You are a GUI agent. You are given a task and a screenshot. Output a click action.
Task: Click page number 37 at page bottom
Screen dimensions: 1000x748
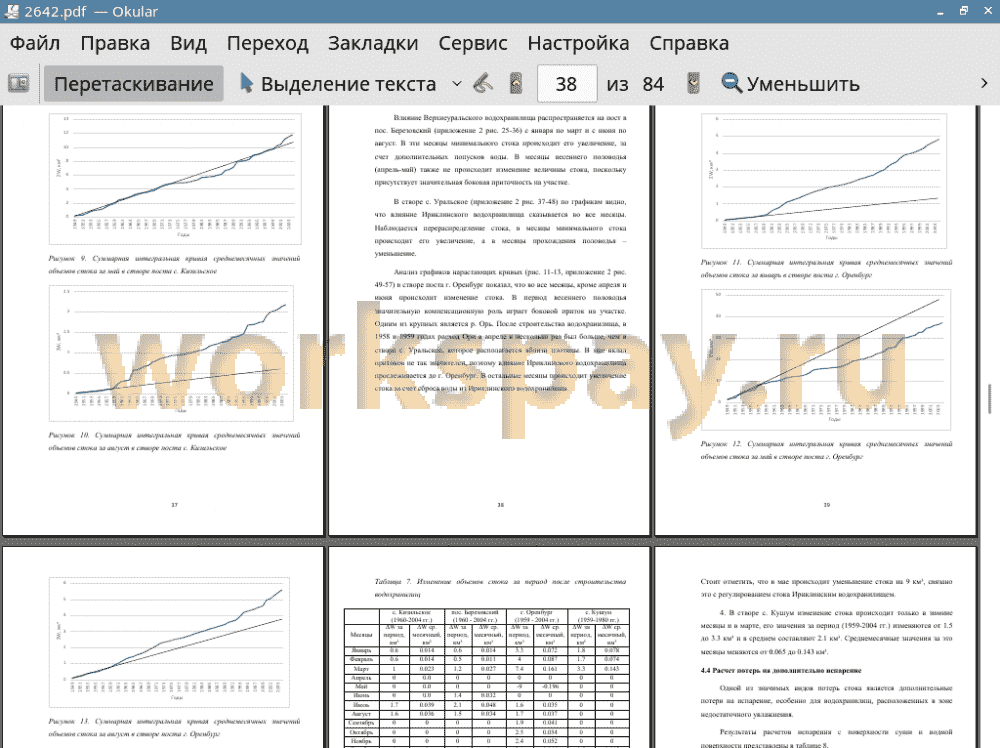pyautogui.click(x=174, y=505)
